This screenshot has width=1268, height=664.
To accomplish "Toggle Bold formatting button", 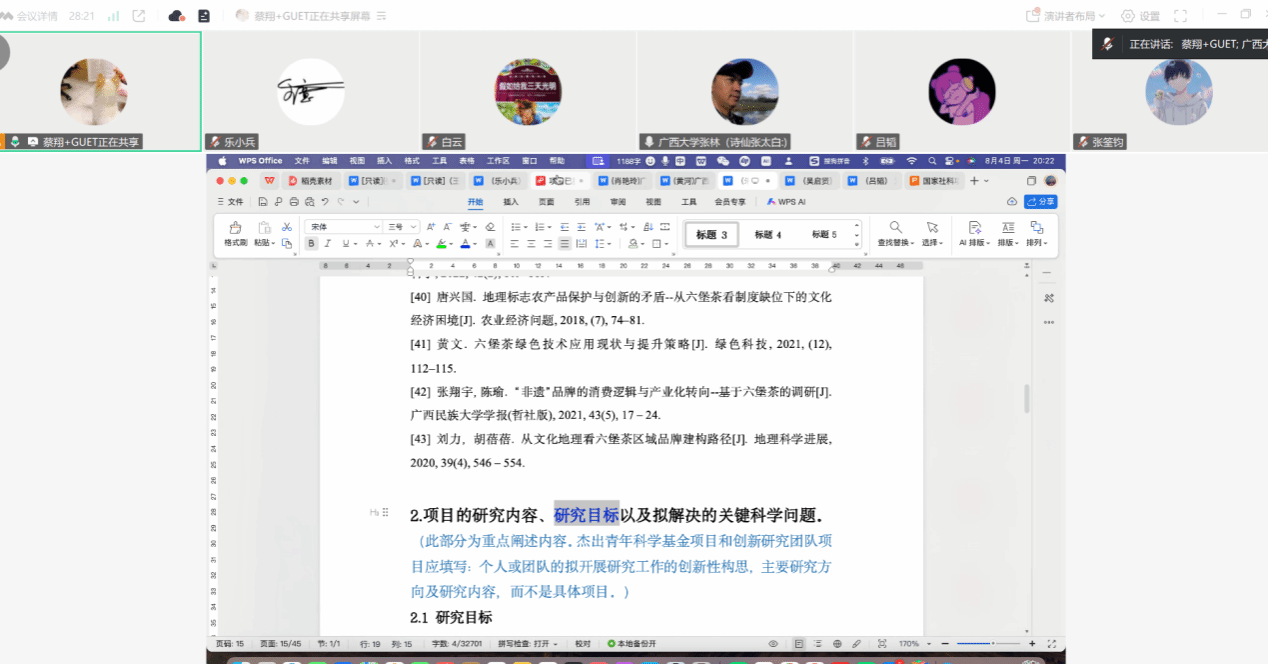I will click(311, 244).
